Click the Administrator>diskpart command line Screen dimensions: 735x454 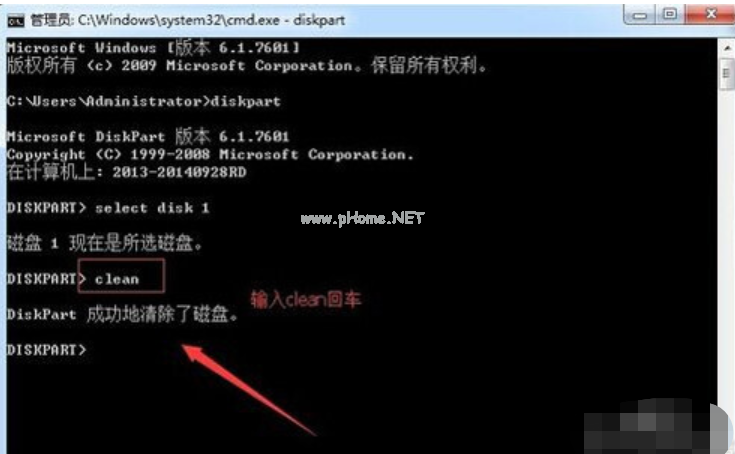tap(143, 101)
